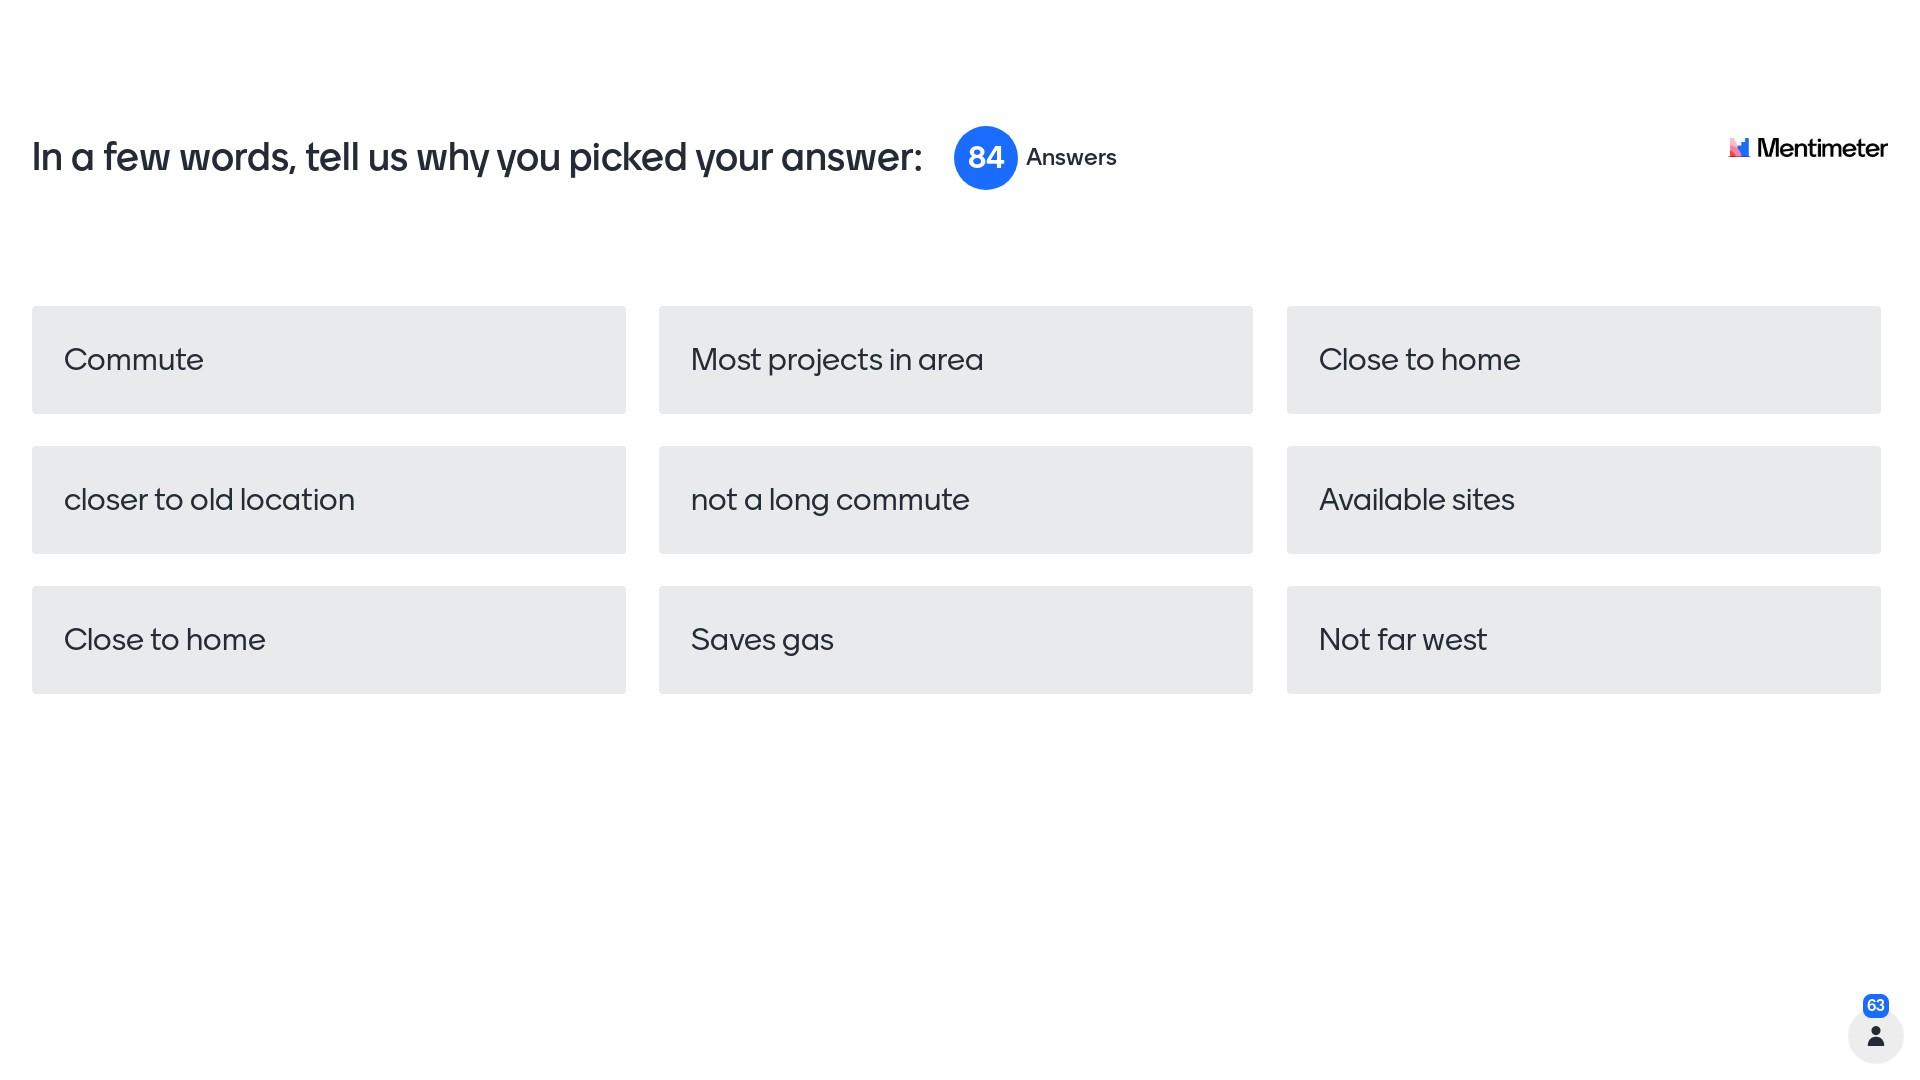Select the Saves gas response card

pyautogui.click(x=955, y=640)
